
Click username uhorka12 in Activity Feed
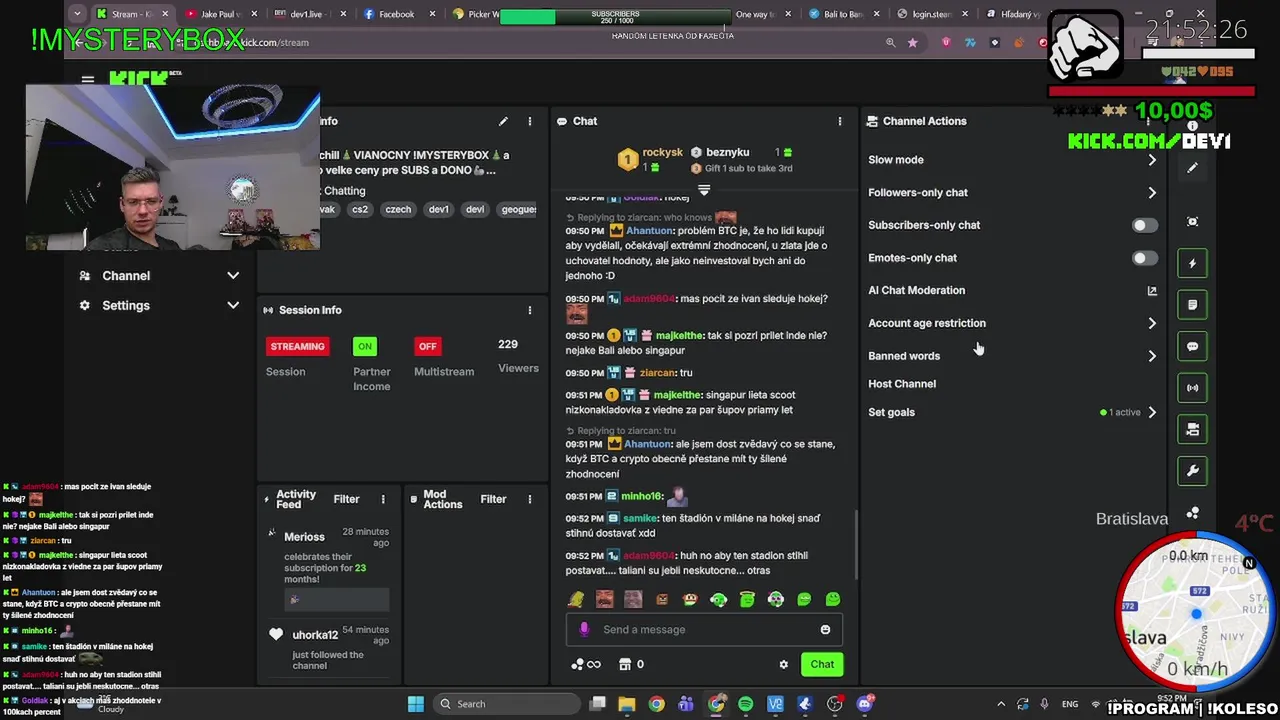315,635
